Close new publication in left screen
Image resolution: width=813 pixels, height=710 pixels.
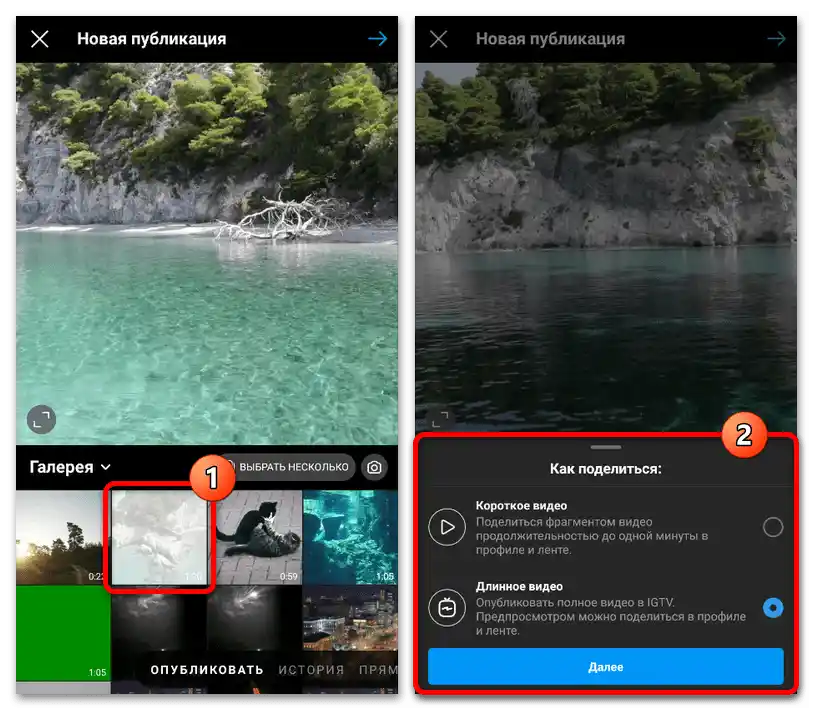point(40,39)
